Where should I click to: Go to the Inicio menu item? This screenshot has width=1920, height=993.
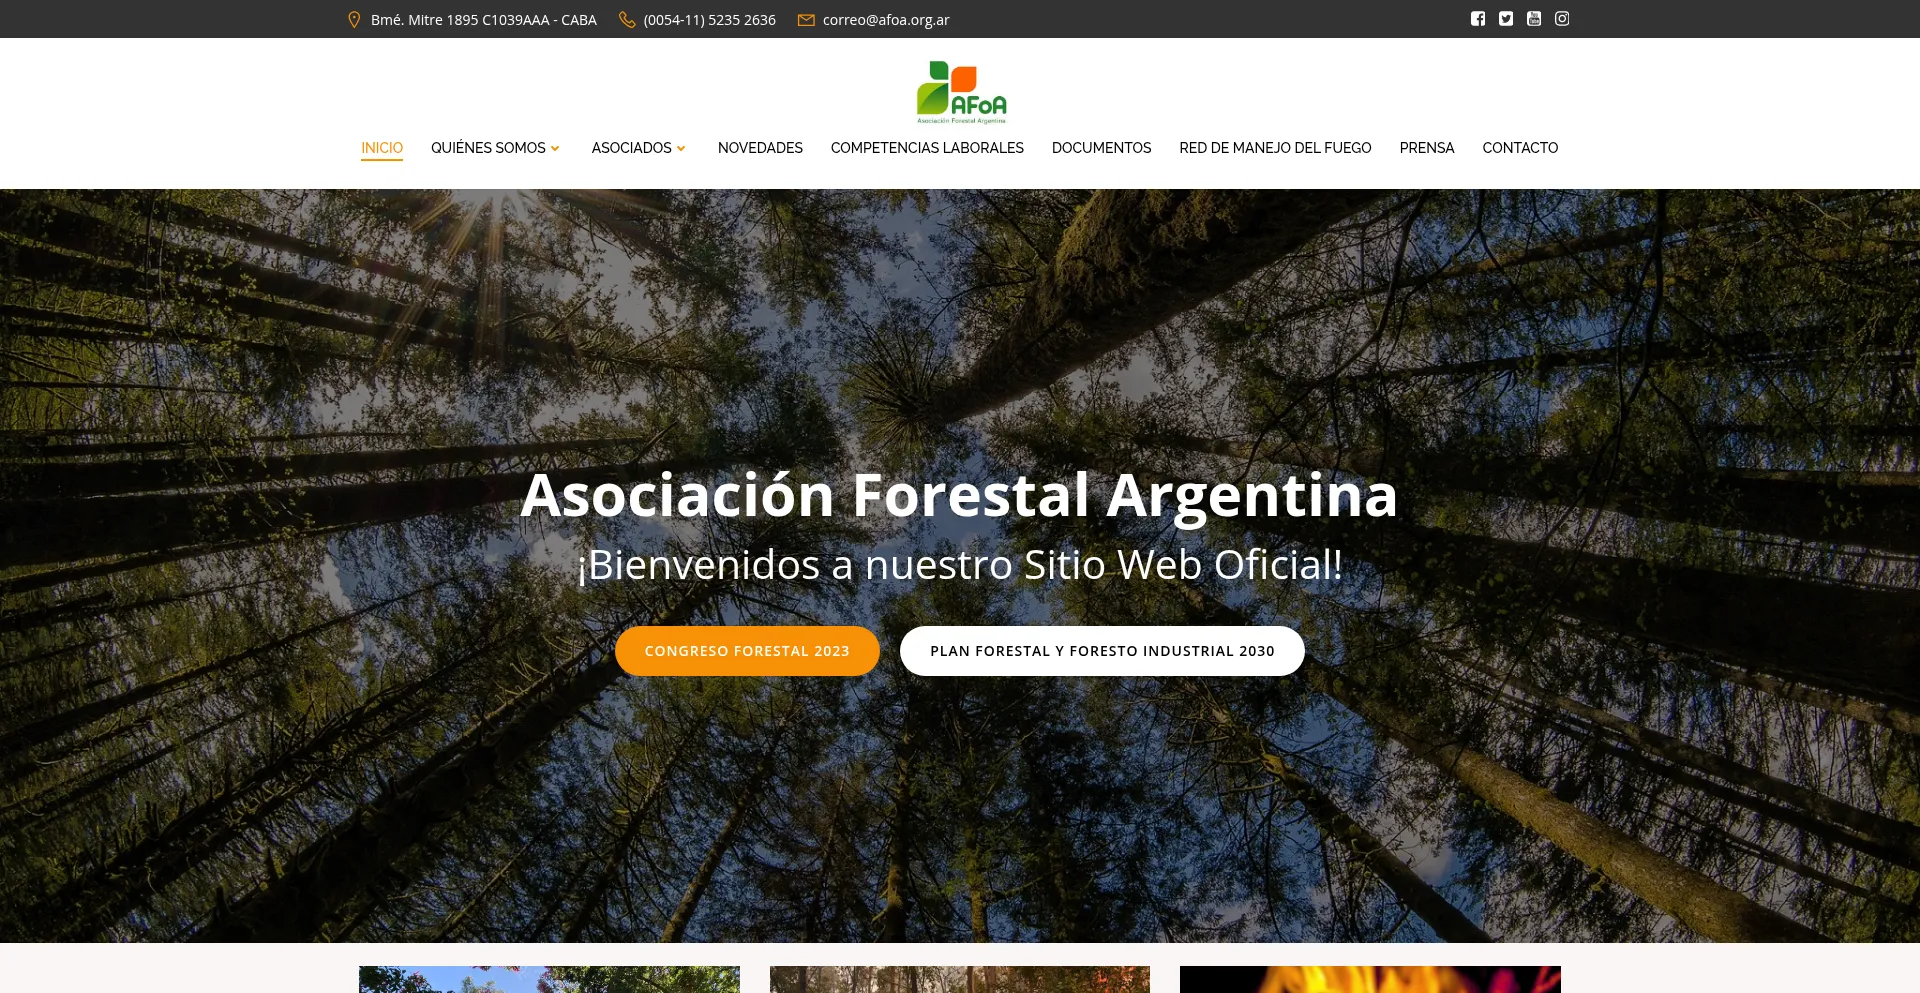coord(382,148)
